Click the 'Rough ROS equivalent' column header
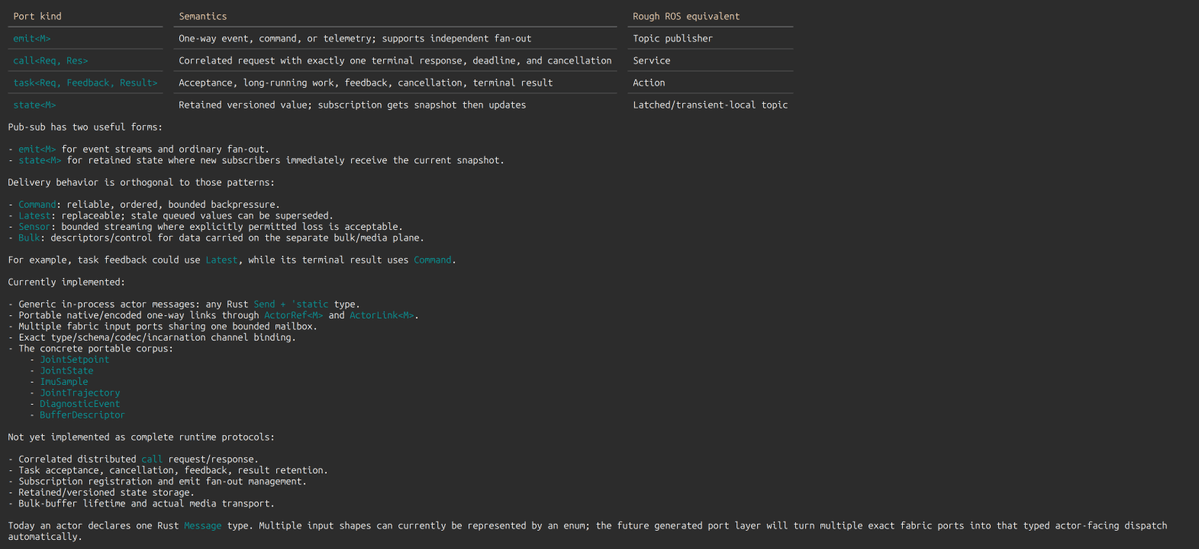1199x549 pixels. (686, 16)
